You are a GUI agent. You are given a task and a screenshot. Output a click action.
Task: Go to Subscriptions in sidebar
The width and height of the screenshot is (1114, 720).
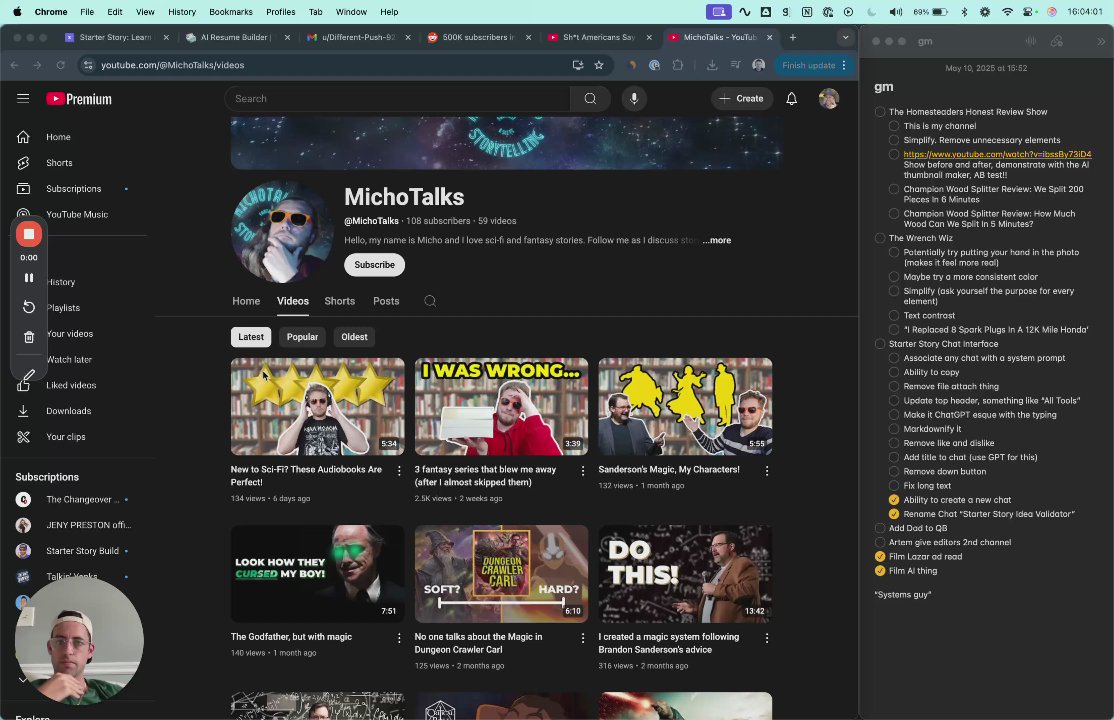coord(73,189)
